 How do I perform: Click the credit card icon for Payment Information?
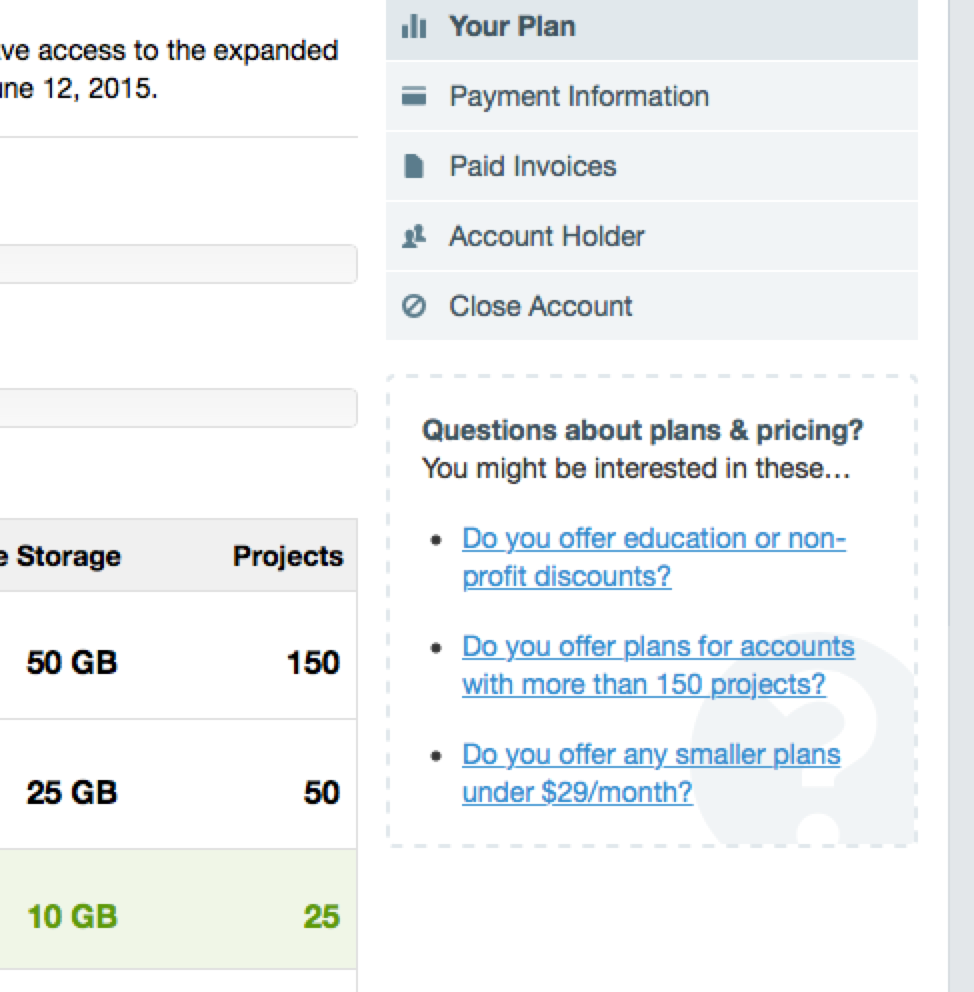click(x=414, y=96)
